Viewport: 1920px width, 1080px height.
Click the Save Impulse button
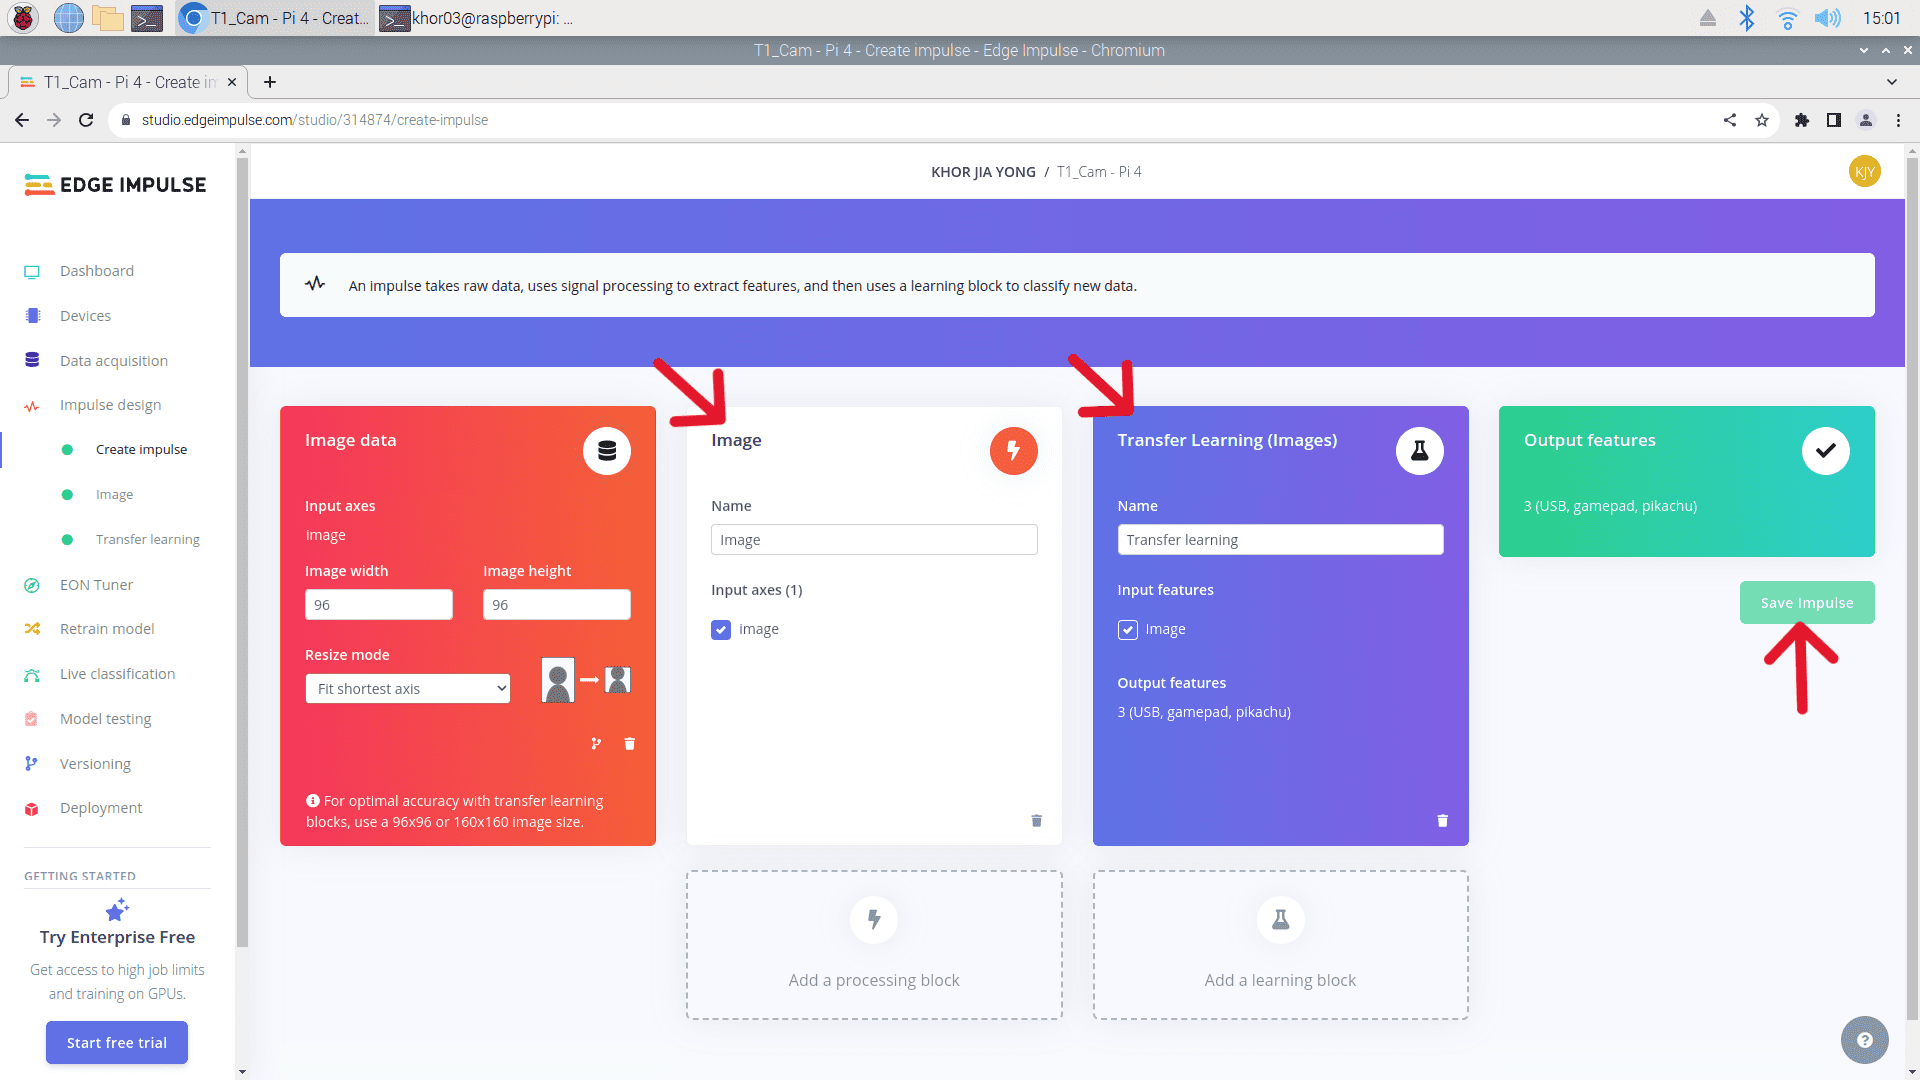(1806, 603)
